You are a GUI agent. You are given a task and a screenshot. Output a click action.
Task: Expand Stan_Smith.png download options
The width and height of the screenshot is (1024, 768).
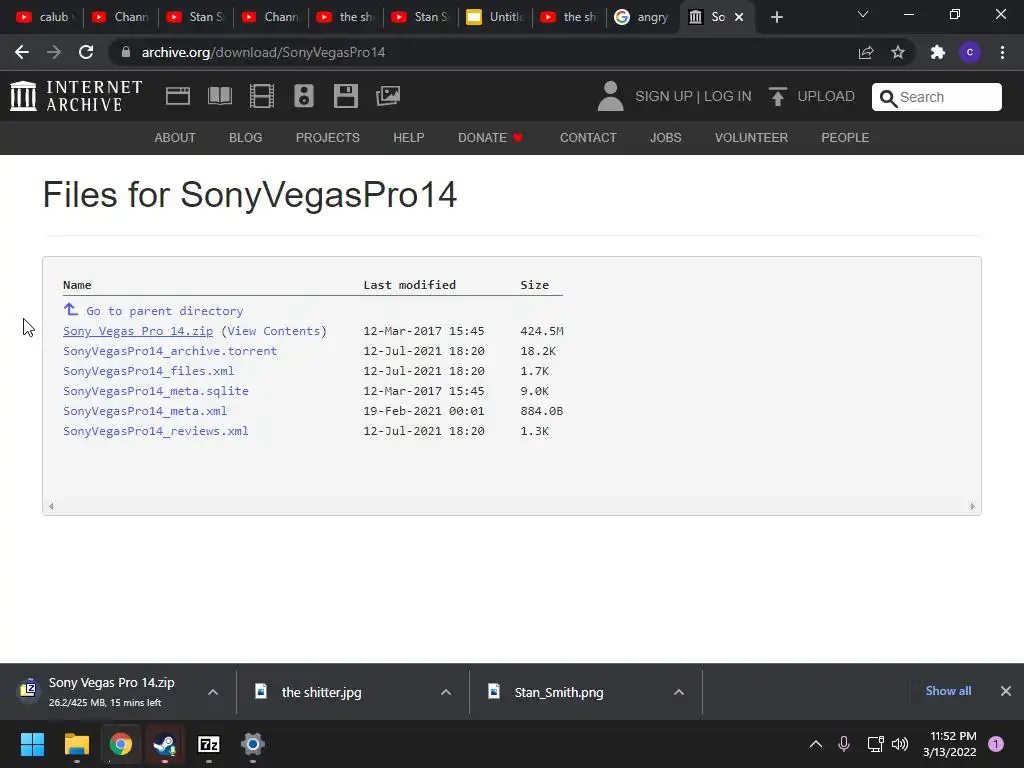tap(679, 692)
